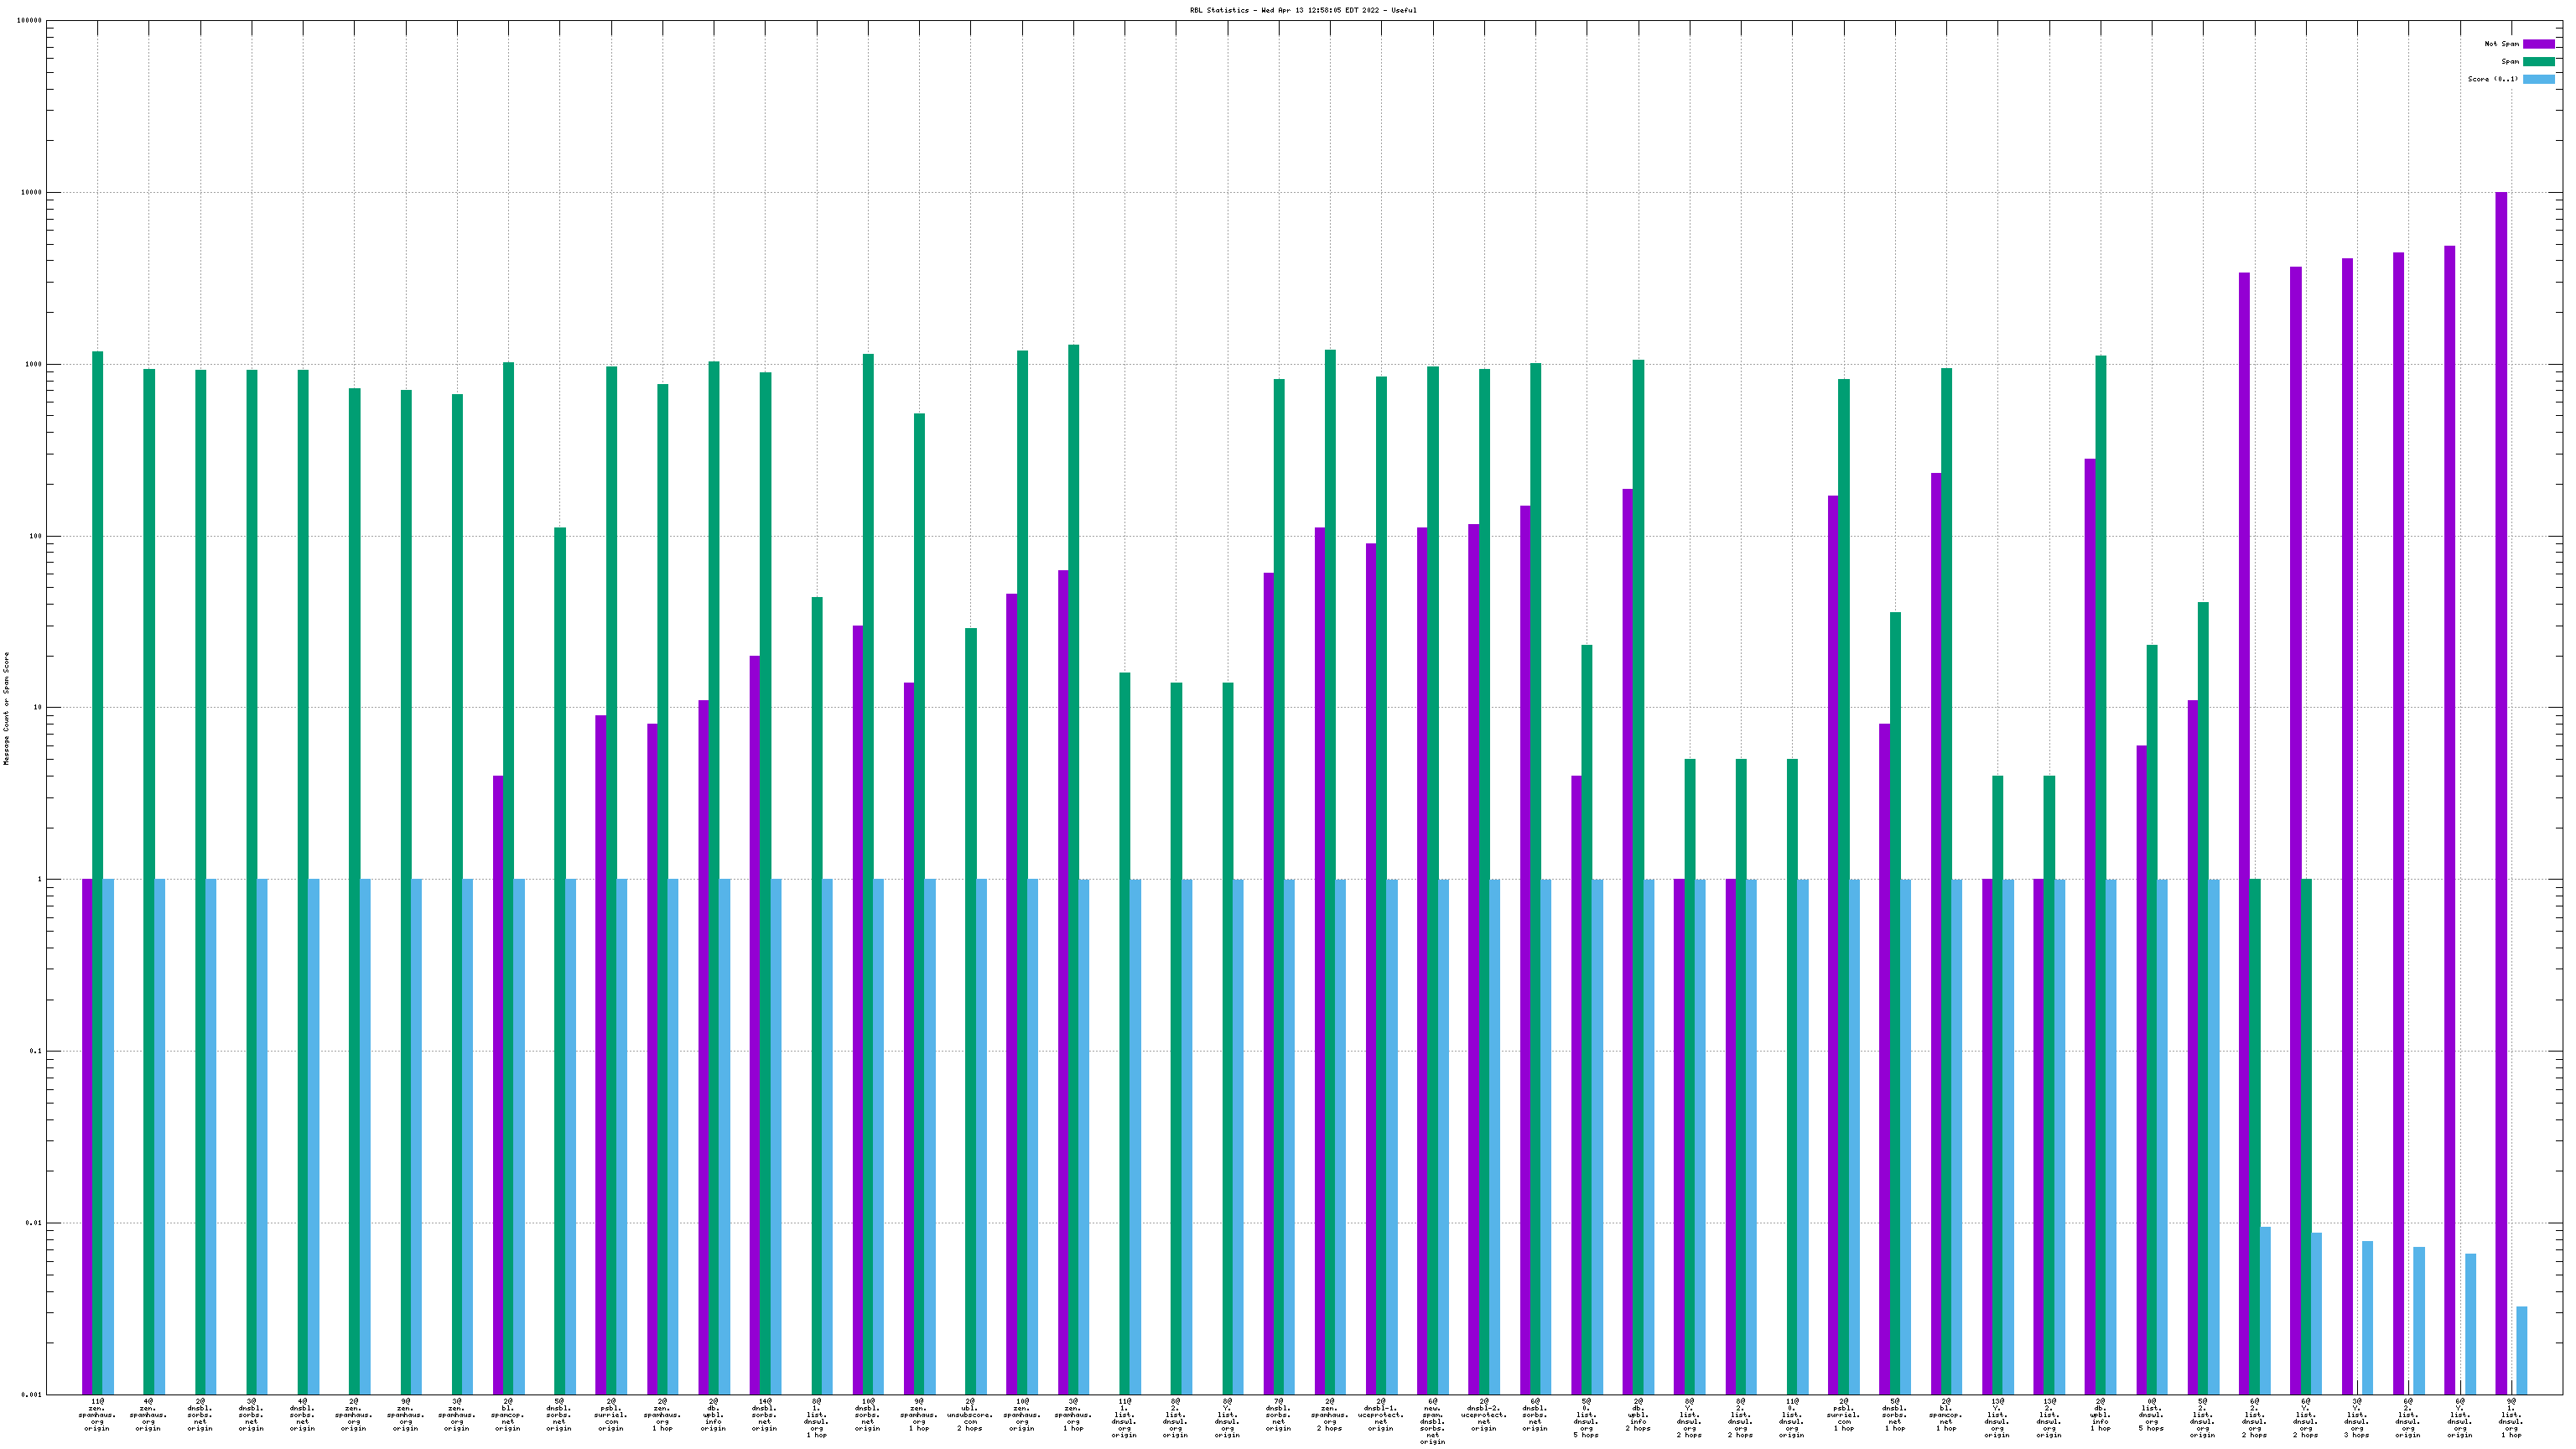Click the 'new.spam.dnsbl.sorbs.net origin' x-axis label

[x=1432, y=1421]
